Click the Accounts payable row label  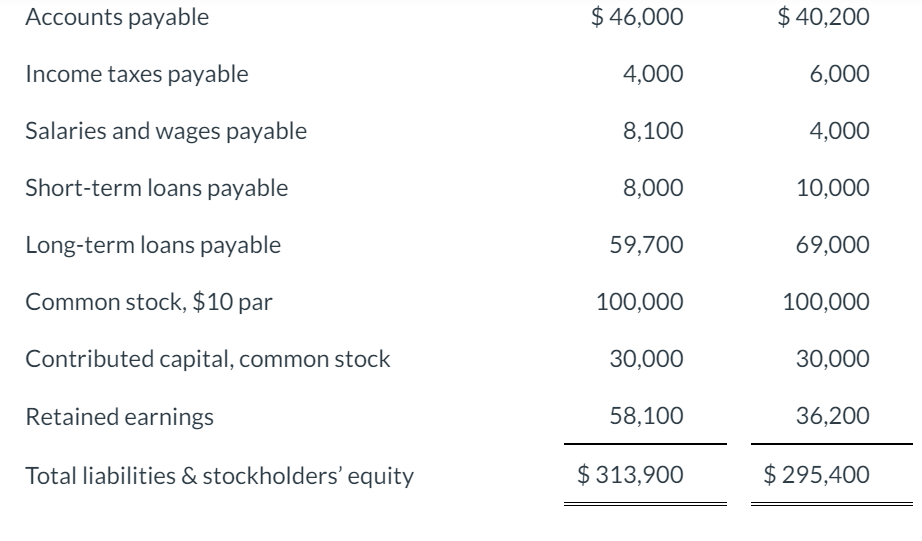tap(117, 17)
